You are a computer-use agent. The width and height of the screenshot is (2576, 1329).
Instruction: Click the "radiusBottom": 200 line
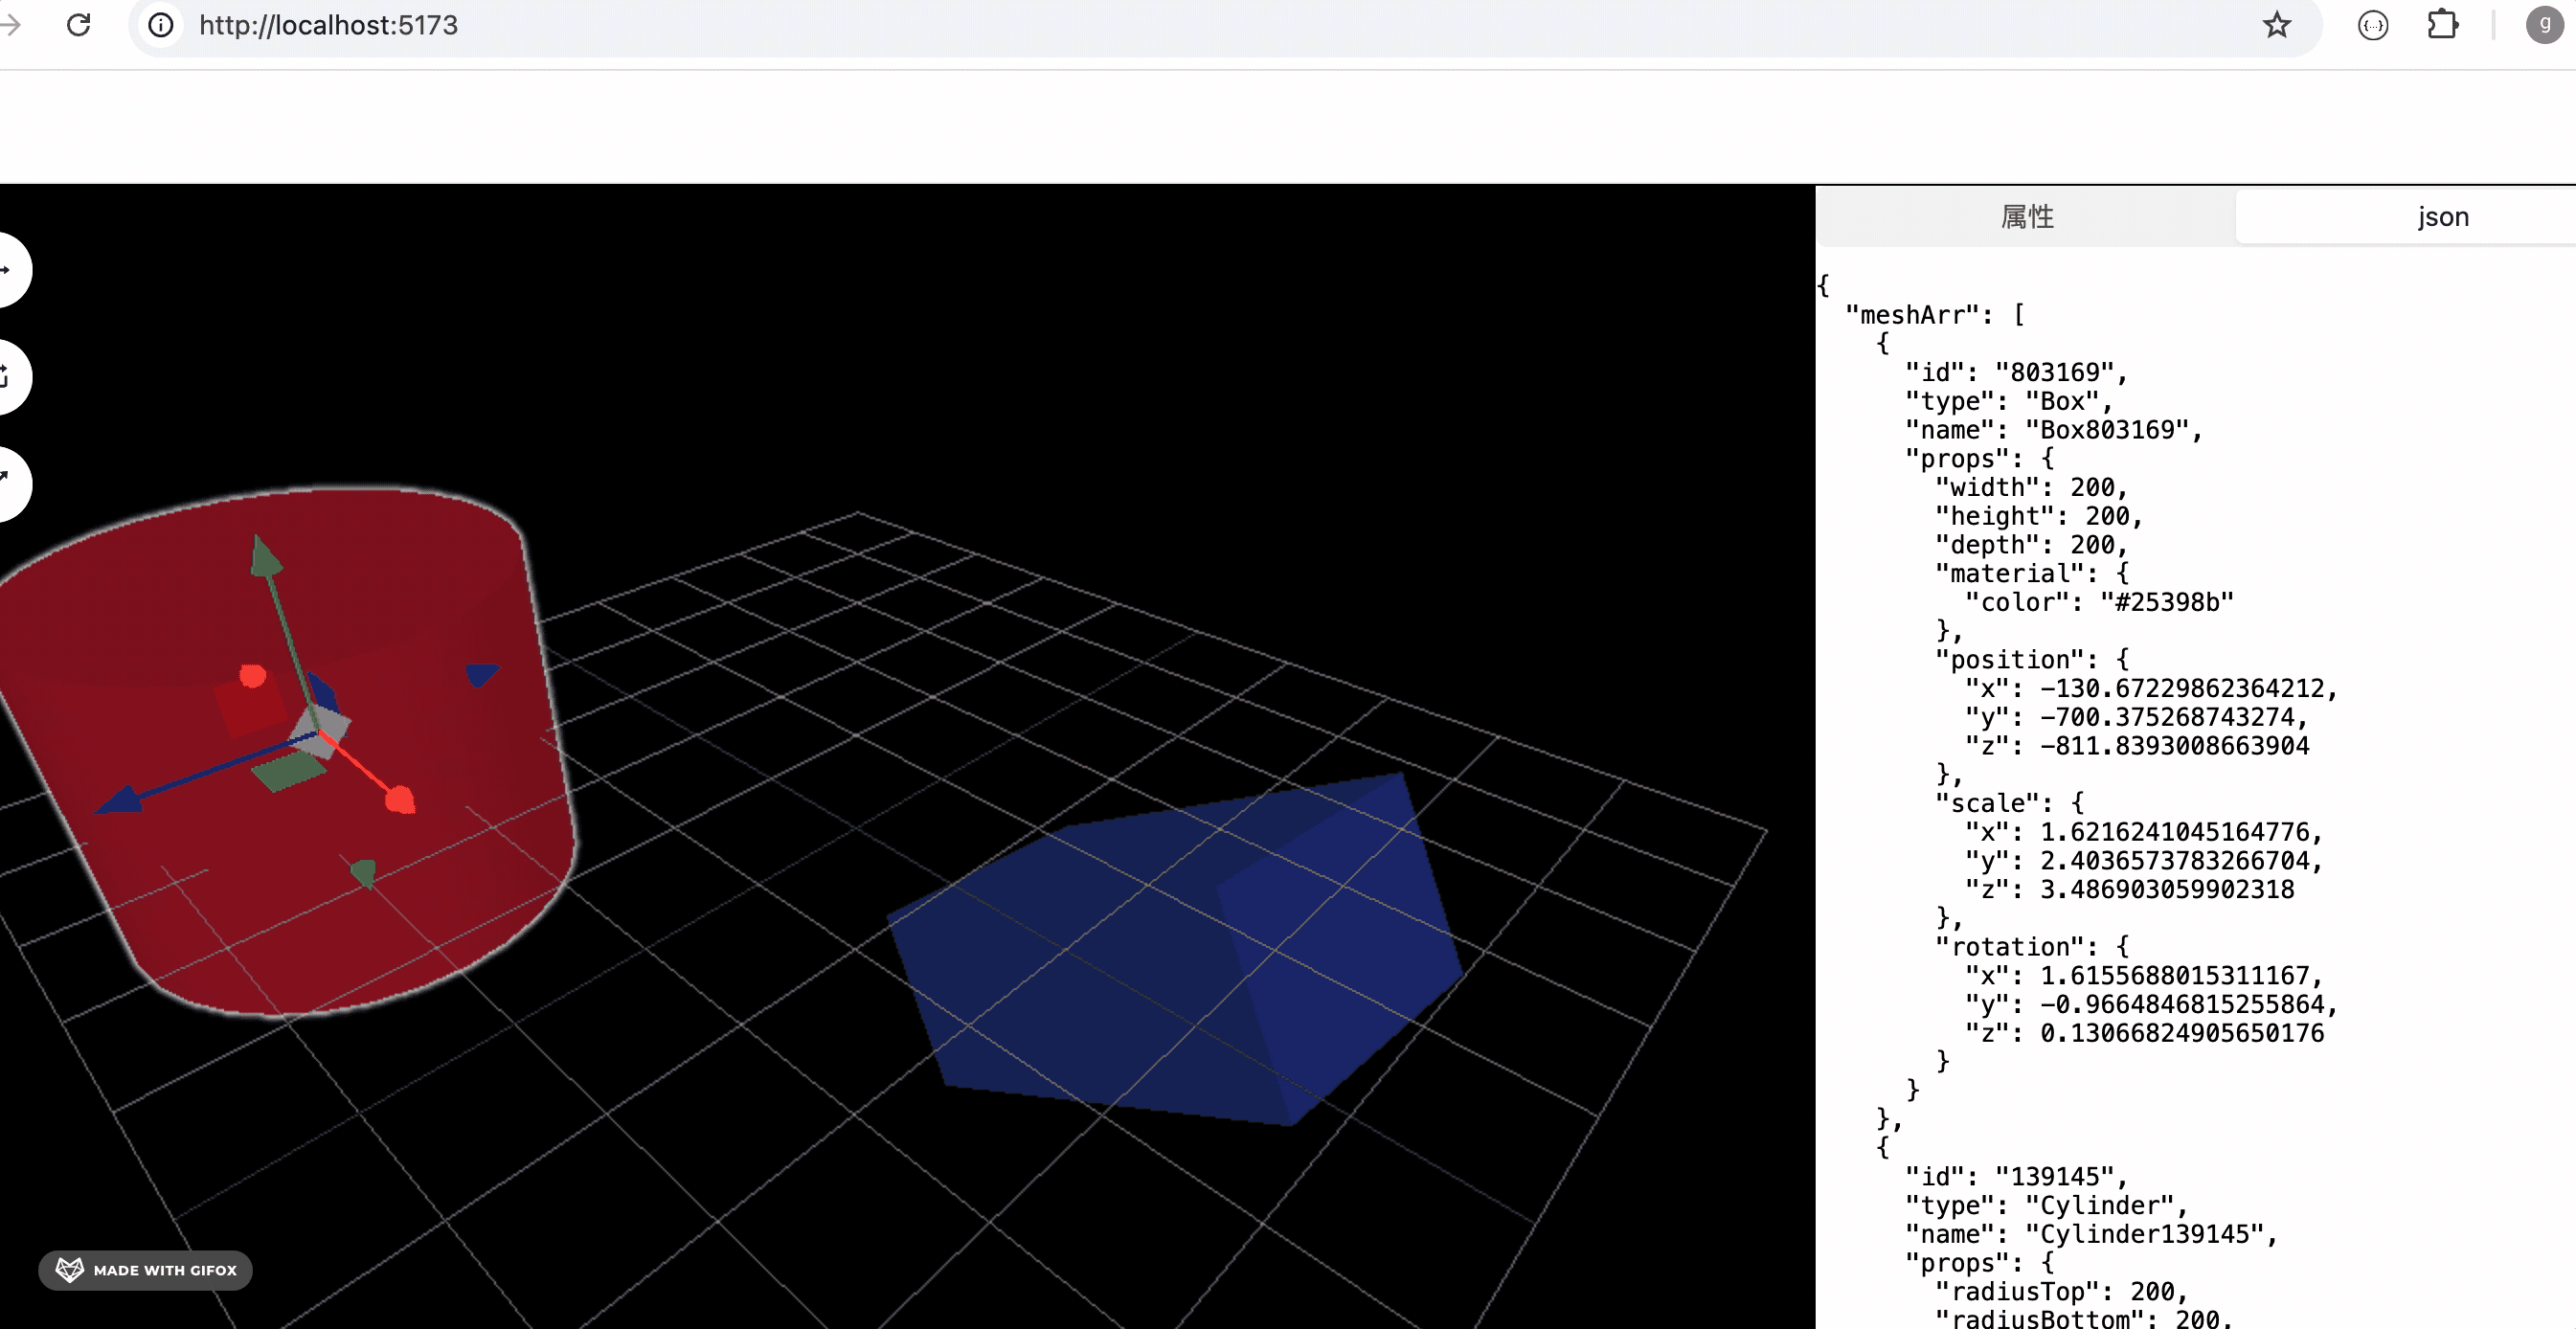(x=2083, y=1318)
